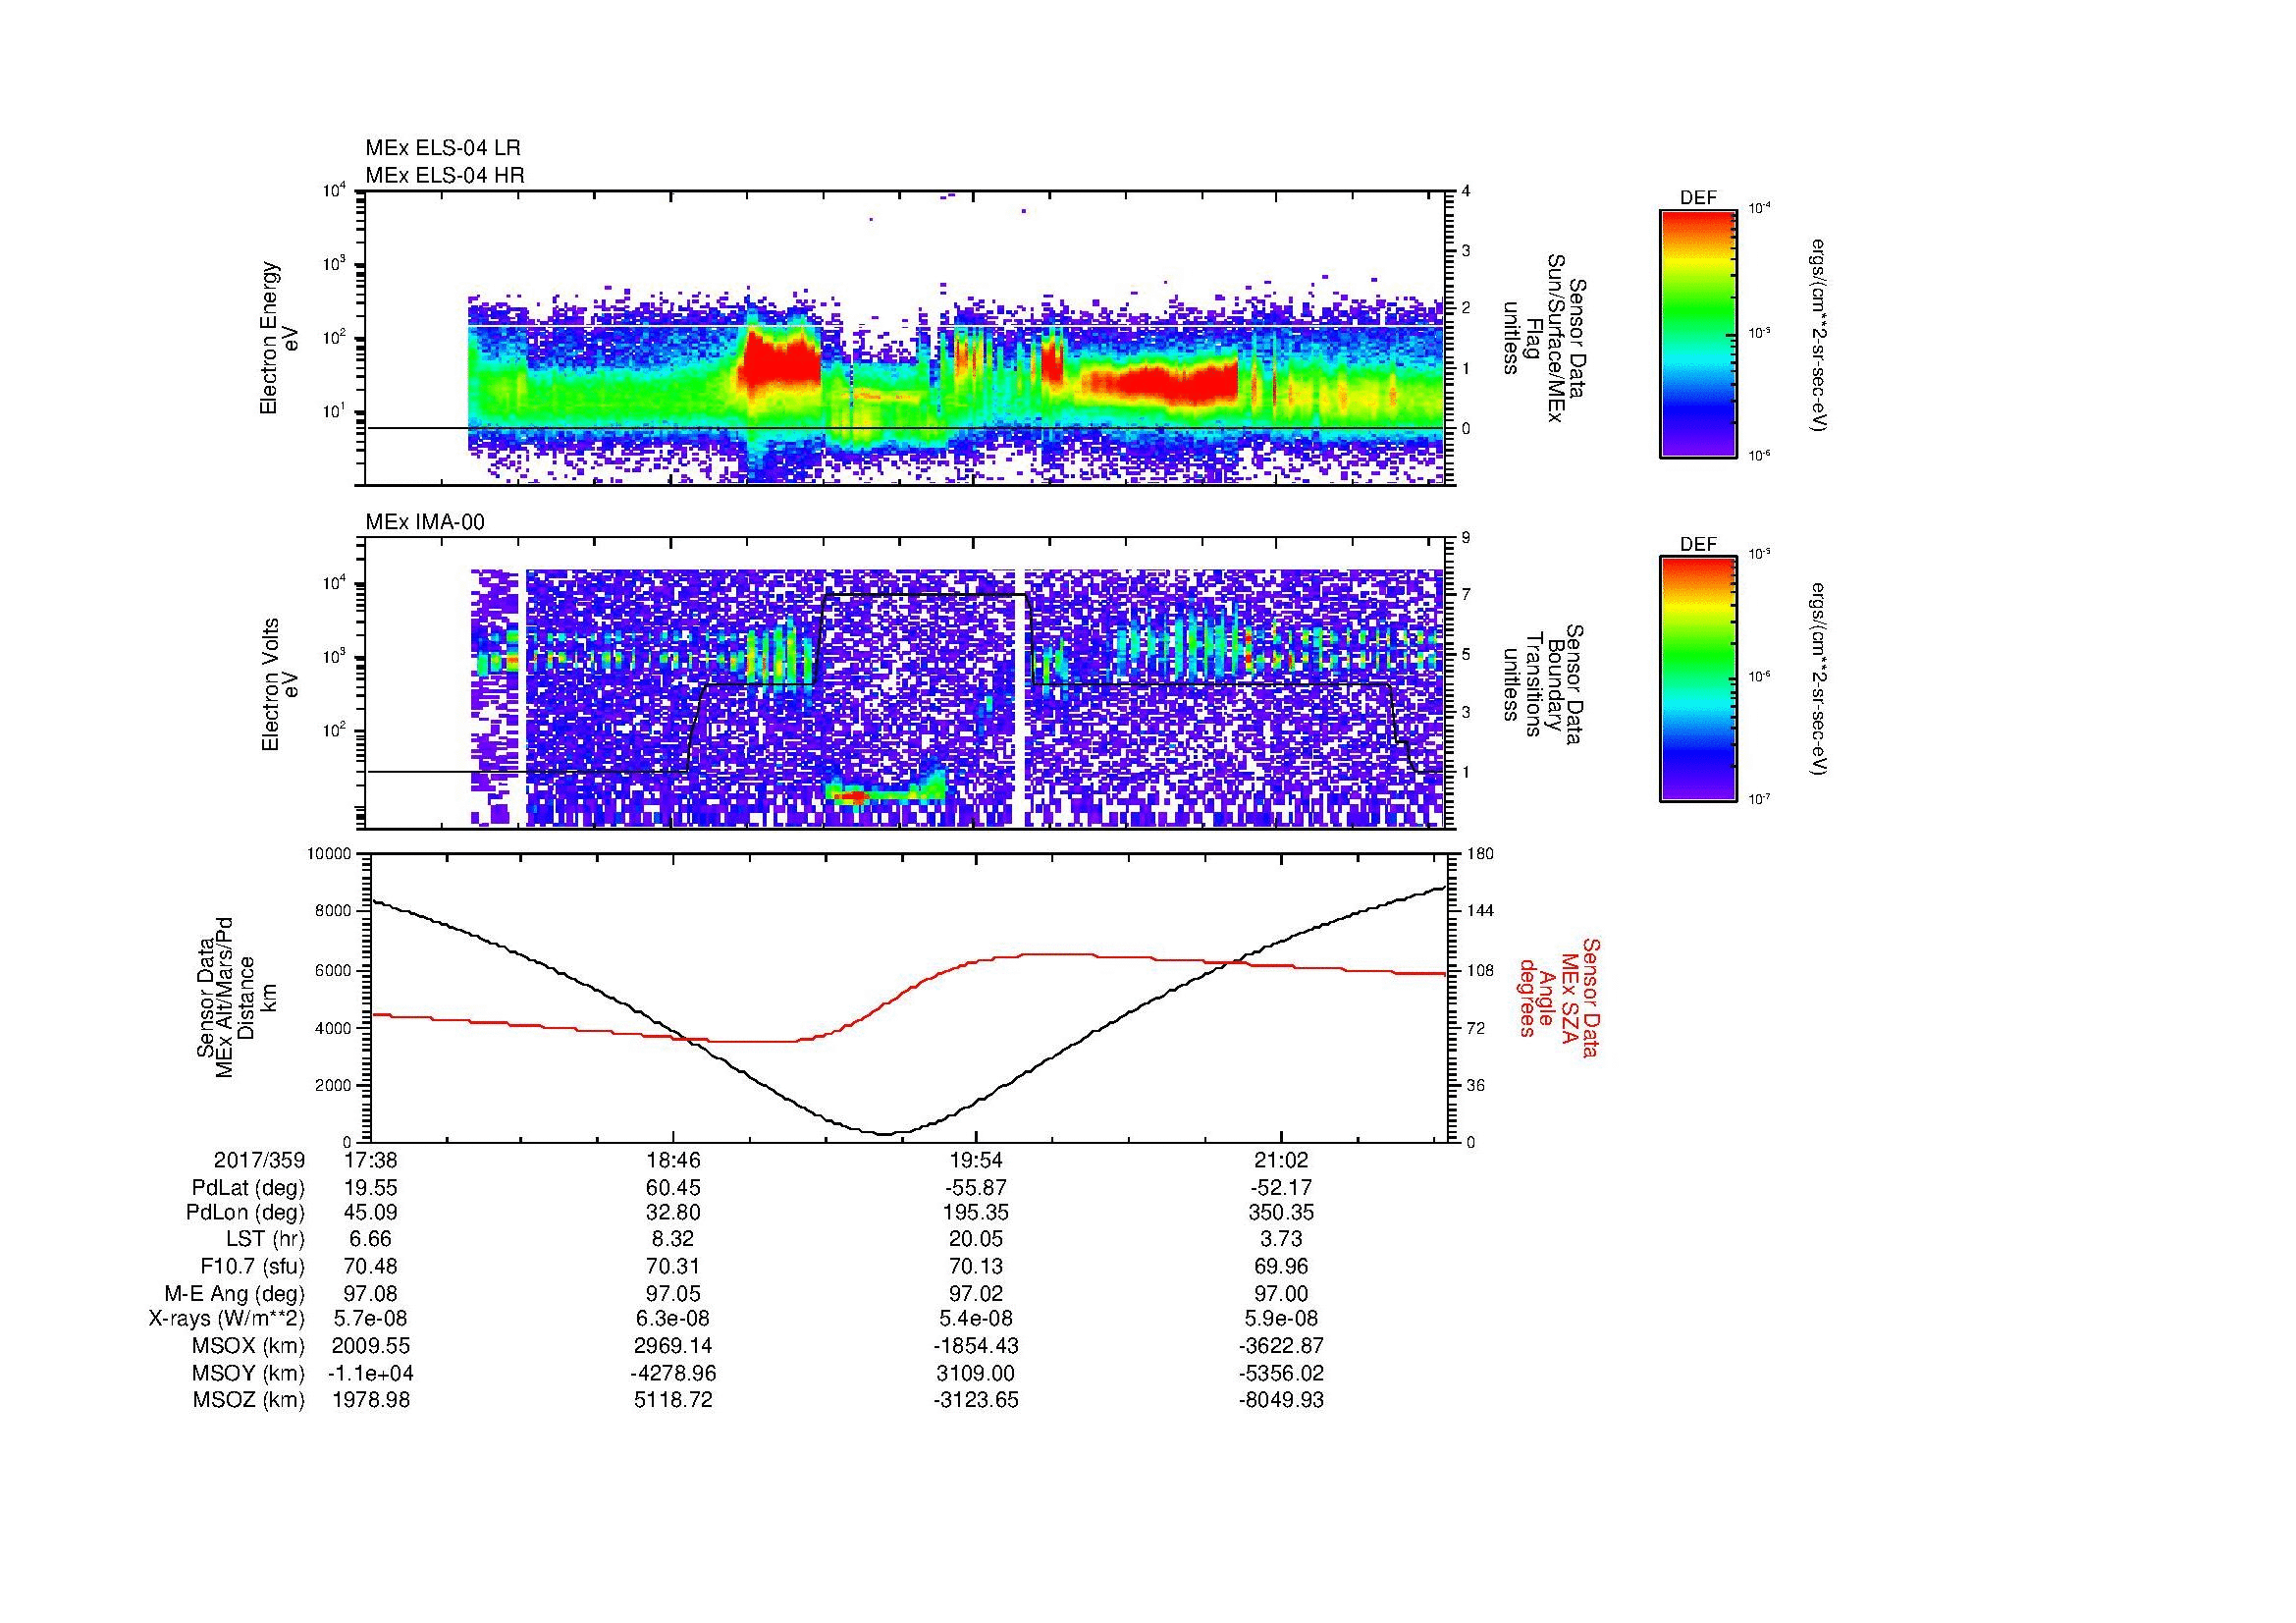
Task: Click the 'MSOZ (km)' row label
Action: tap(249, 1400)
